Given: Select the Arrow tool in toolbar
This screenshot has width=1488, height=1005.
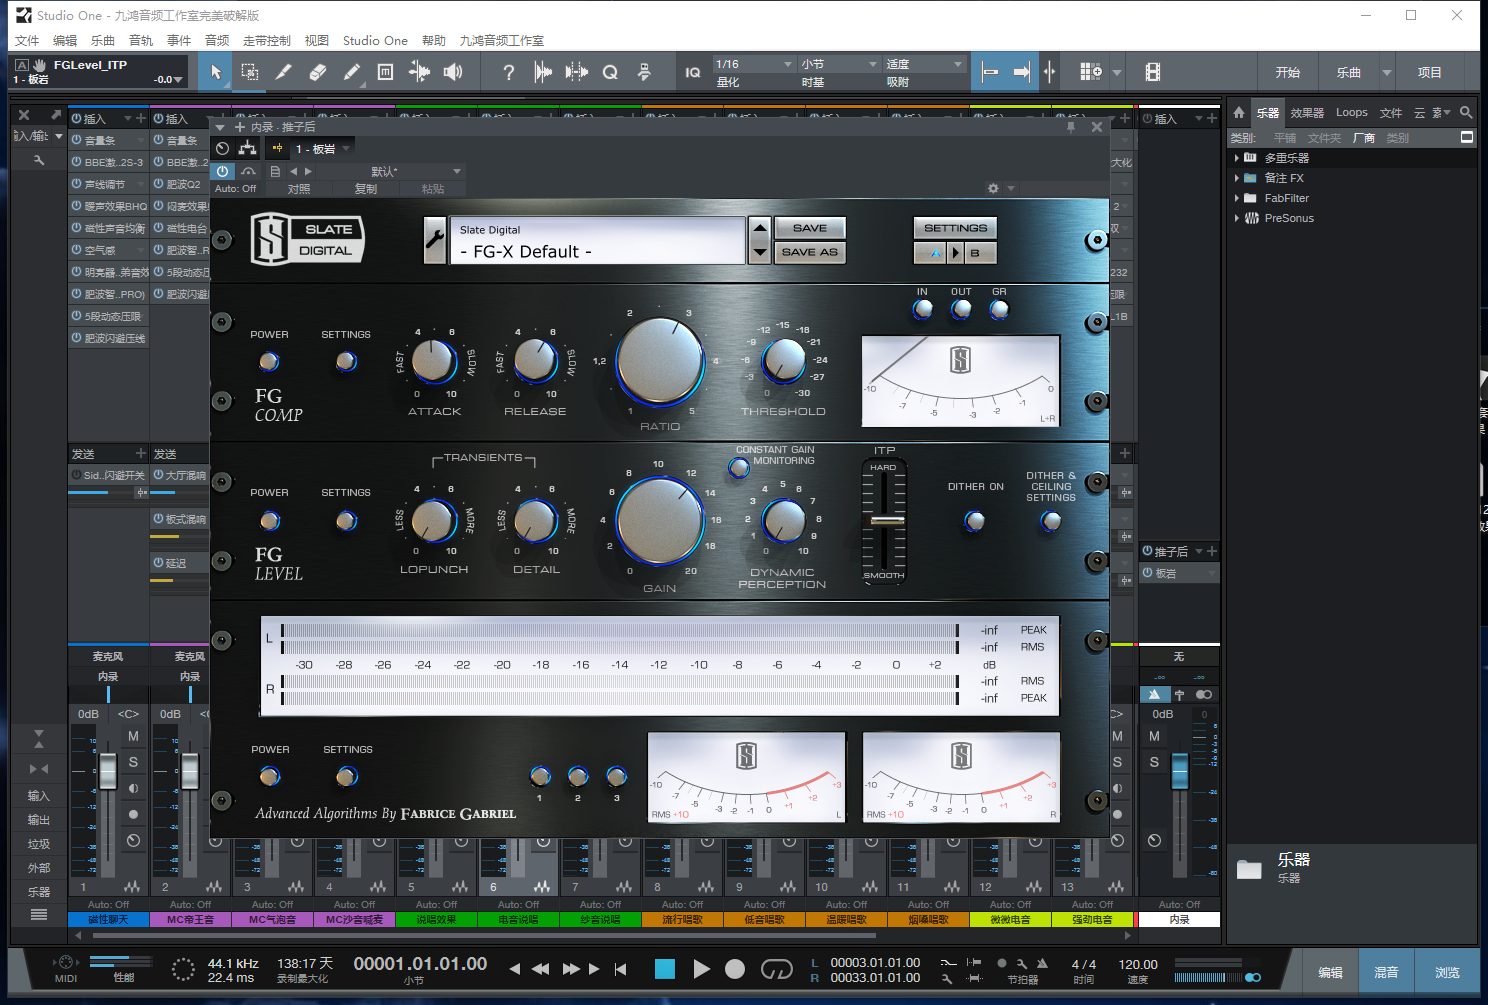Looking at the screenshot, I should pyautogui.click(x=215, y=72).
